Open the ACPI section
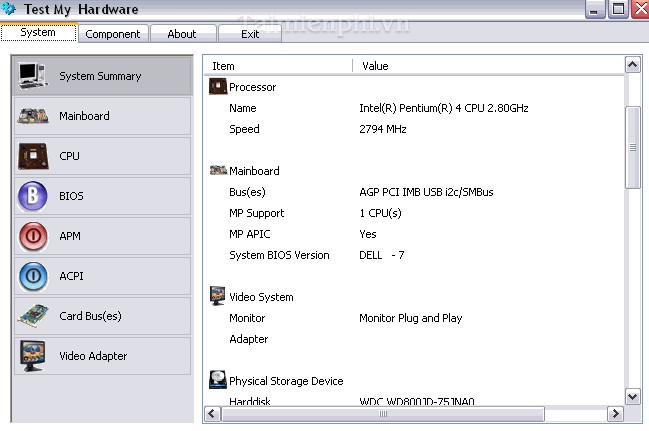This screenshot has width=649, height=431. pos(103,276)
